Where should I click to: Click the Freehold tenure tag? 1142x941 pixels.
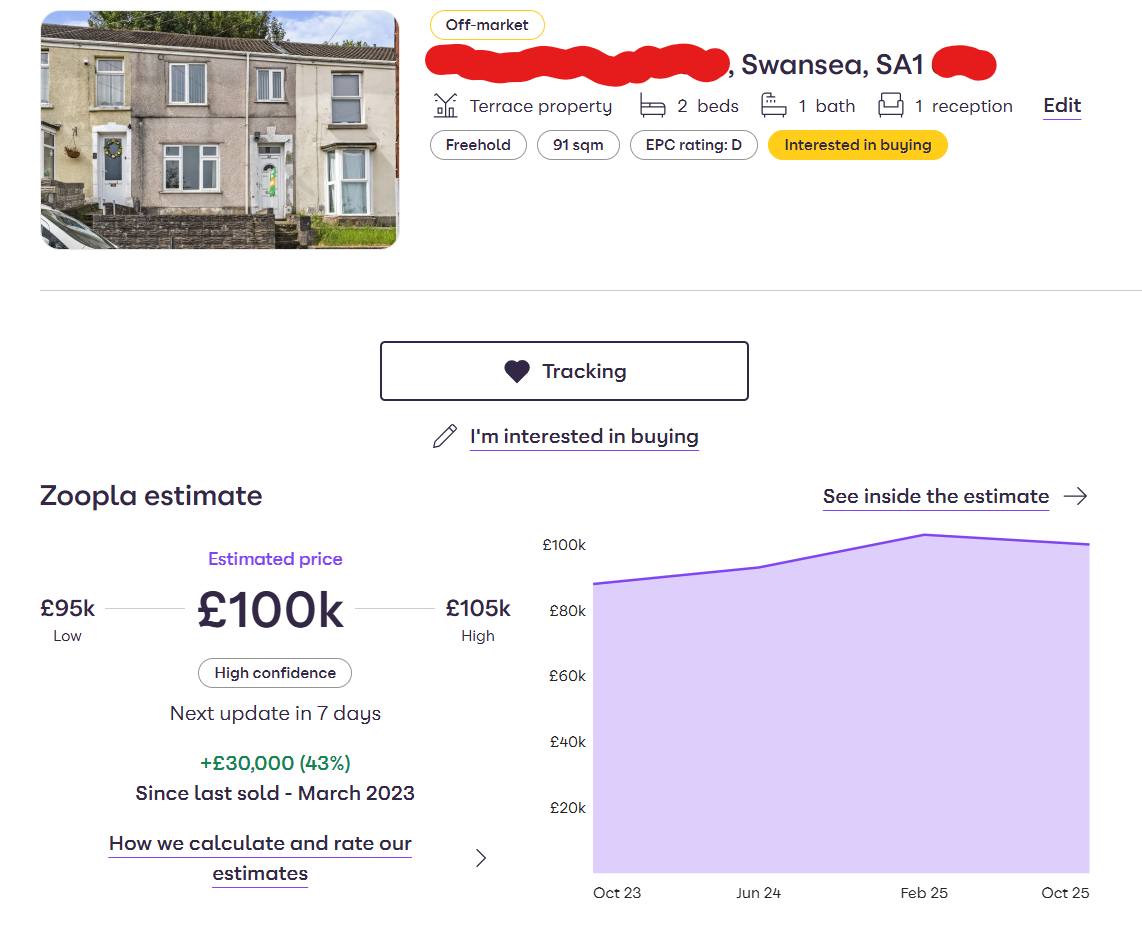[x=478, y=145]
